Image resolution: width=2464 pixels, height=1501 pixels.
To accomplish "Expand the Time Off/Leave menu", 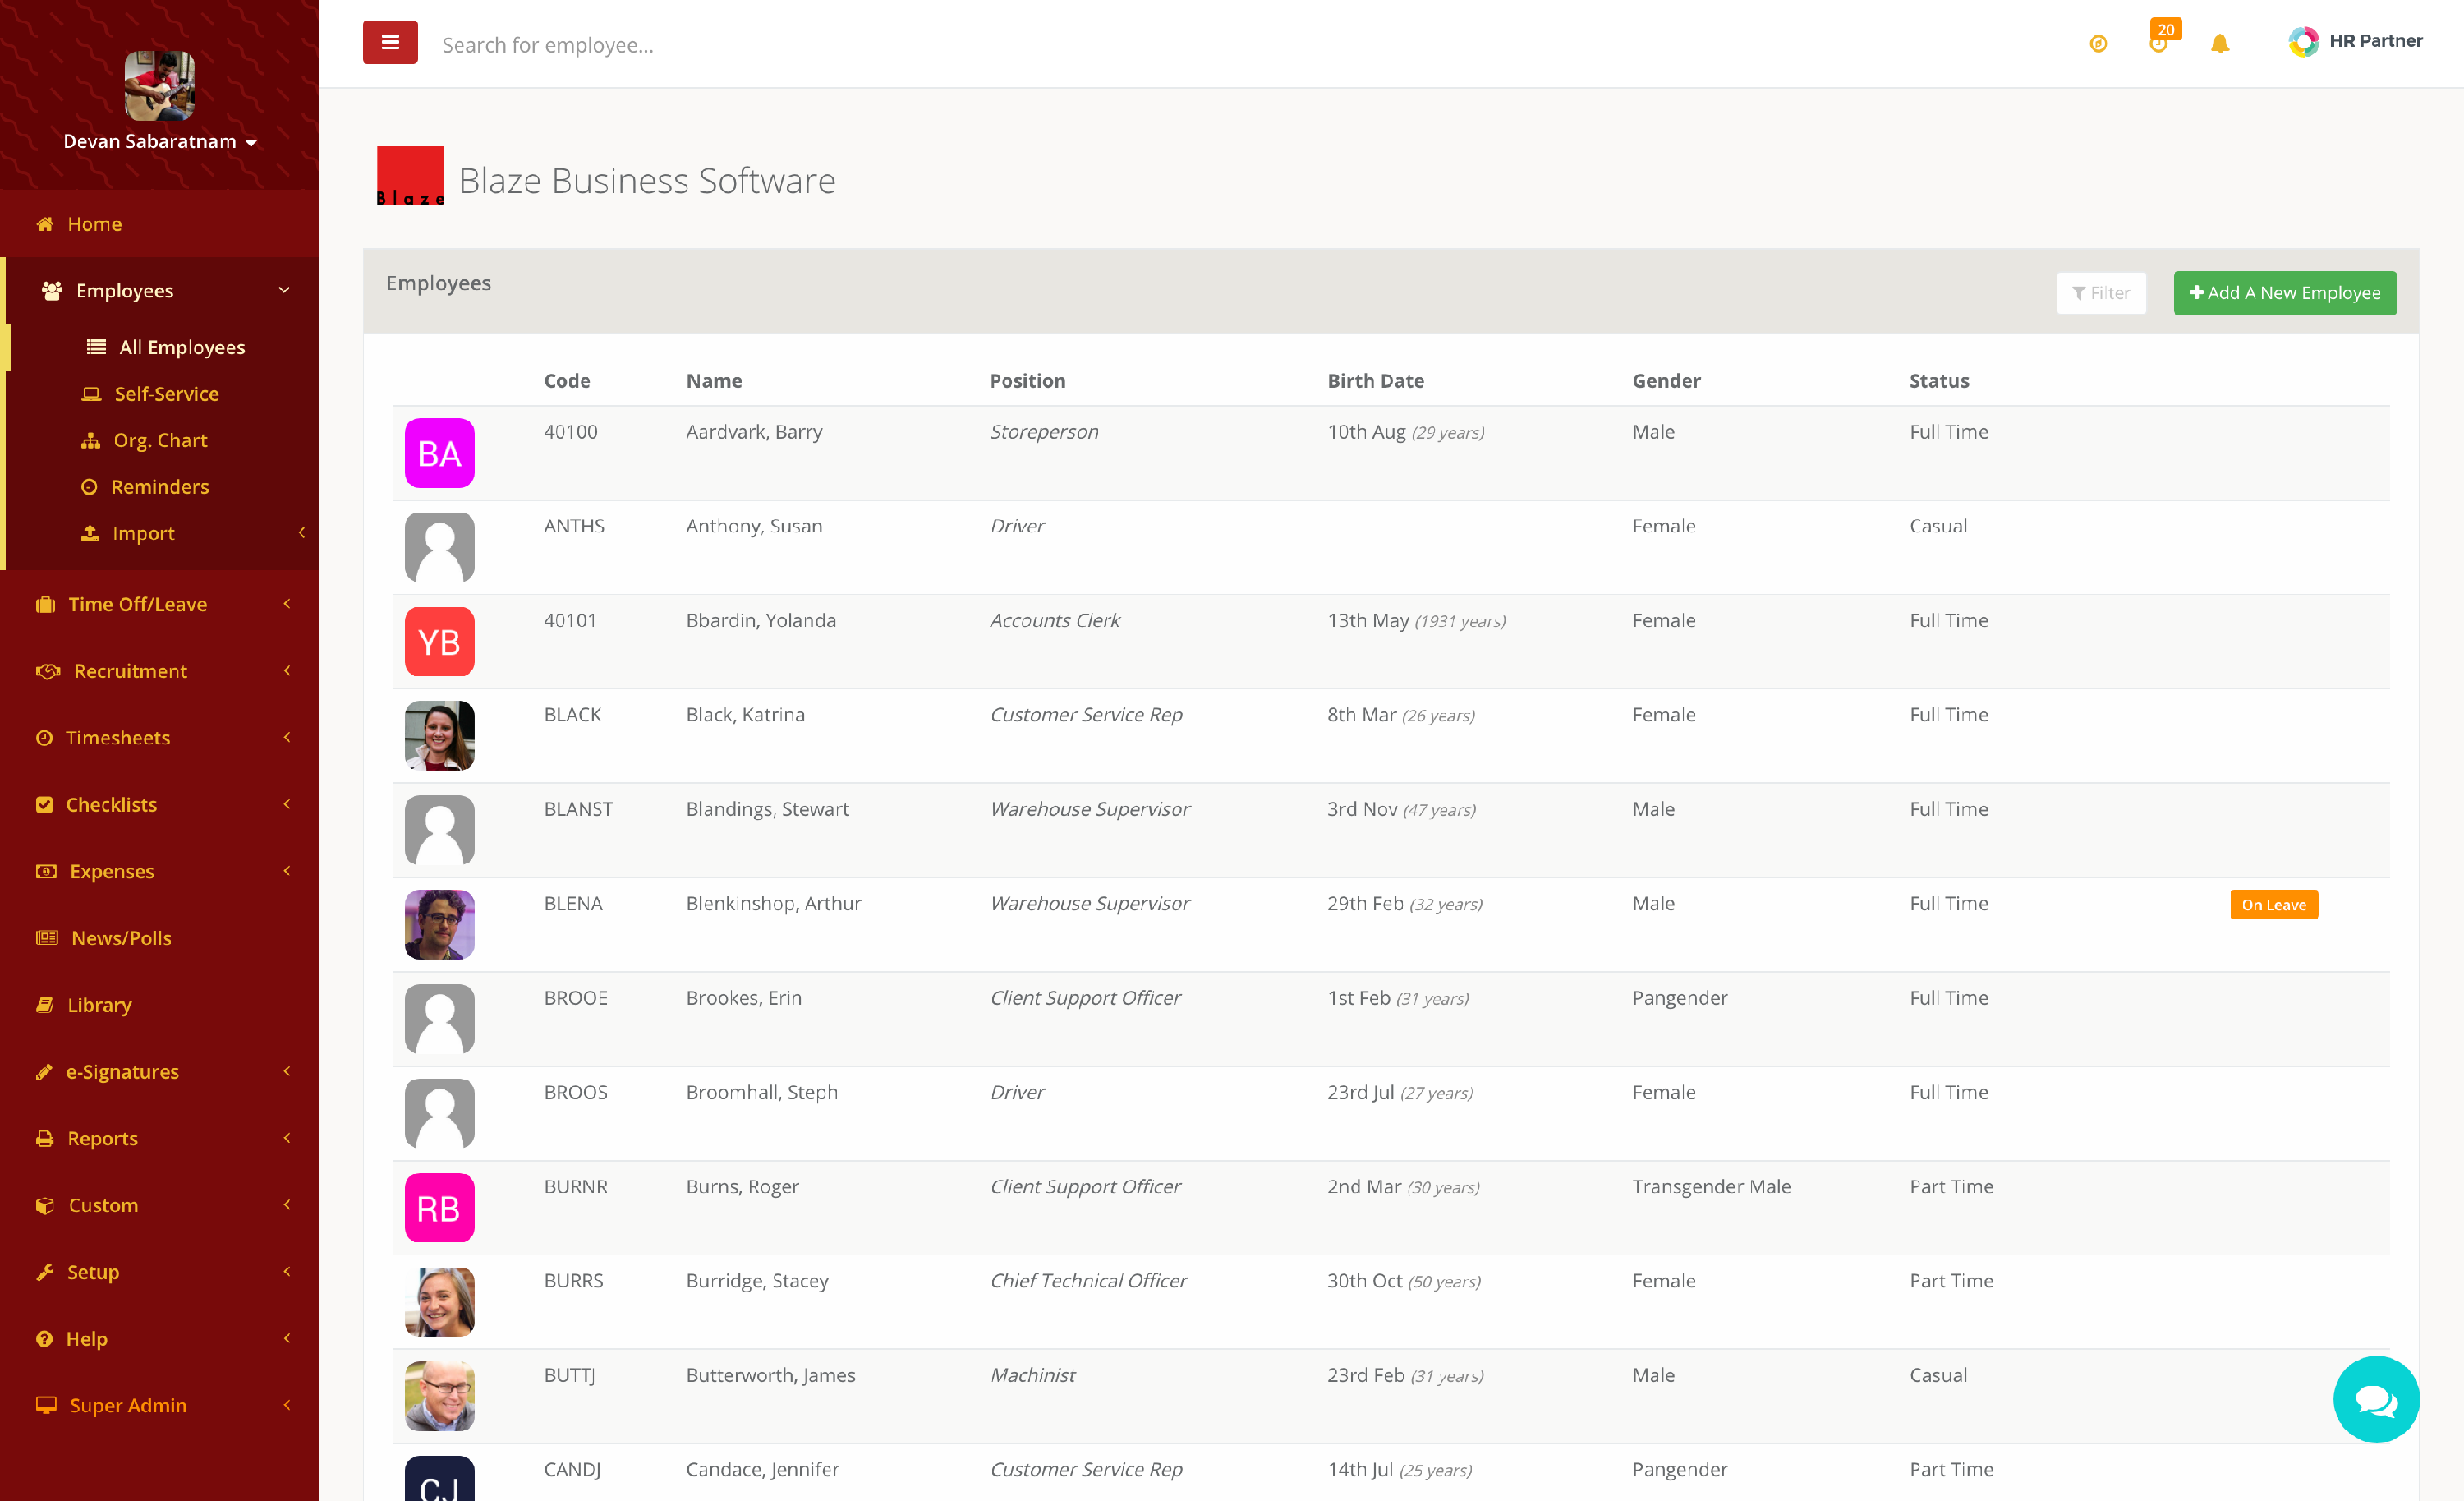I will point(137,604).
